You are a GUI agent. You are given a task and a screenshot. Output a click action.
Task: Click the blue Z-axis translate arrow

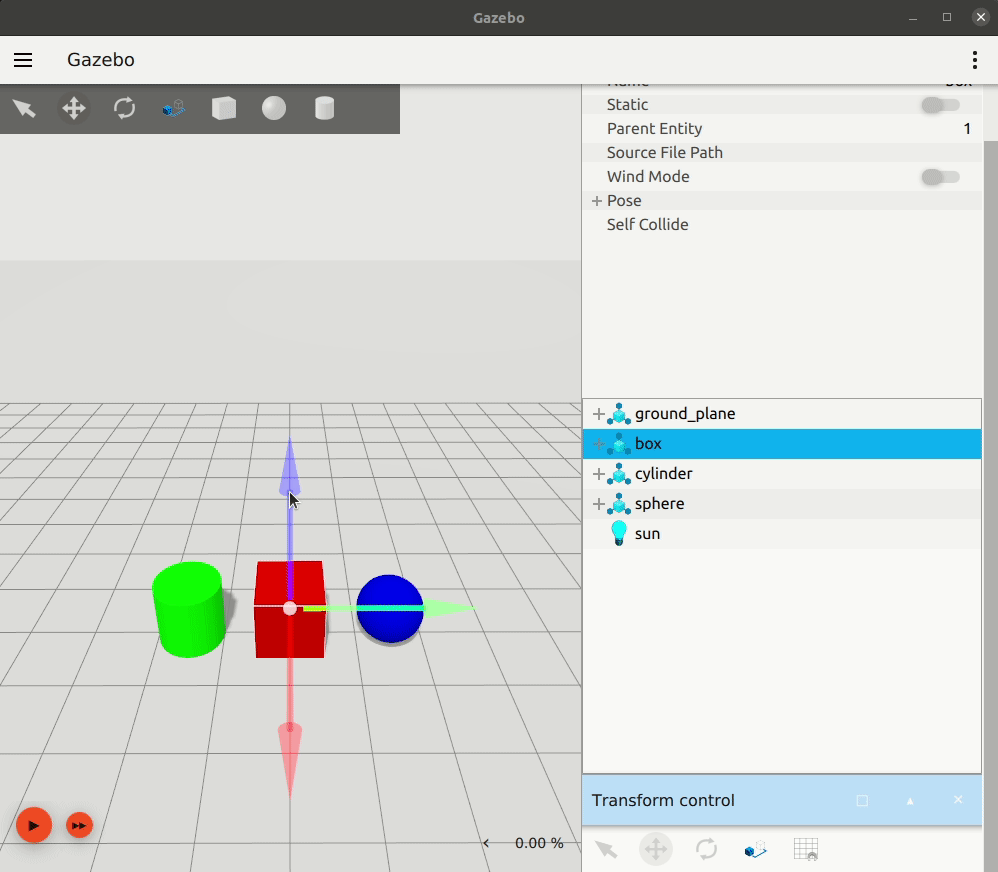(x=290, y=466)
